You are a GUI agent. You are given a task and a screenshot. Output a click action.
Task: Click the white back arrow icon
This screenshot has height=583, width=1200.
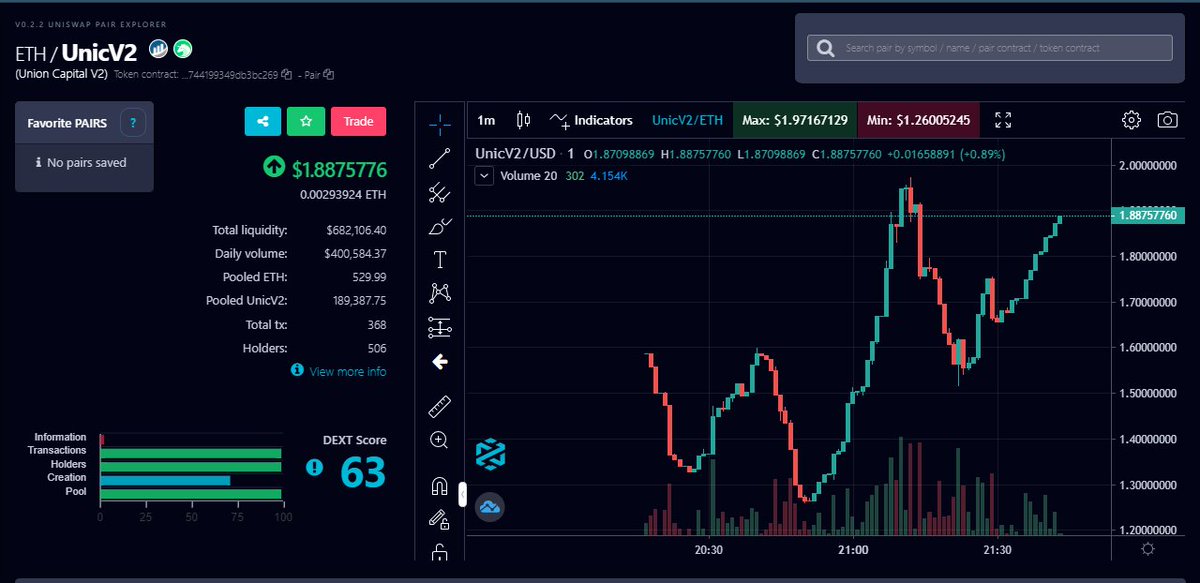pyautogui.click(x=439, y=362)
